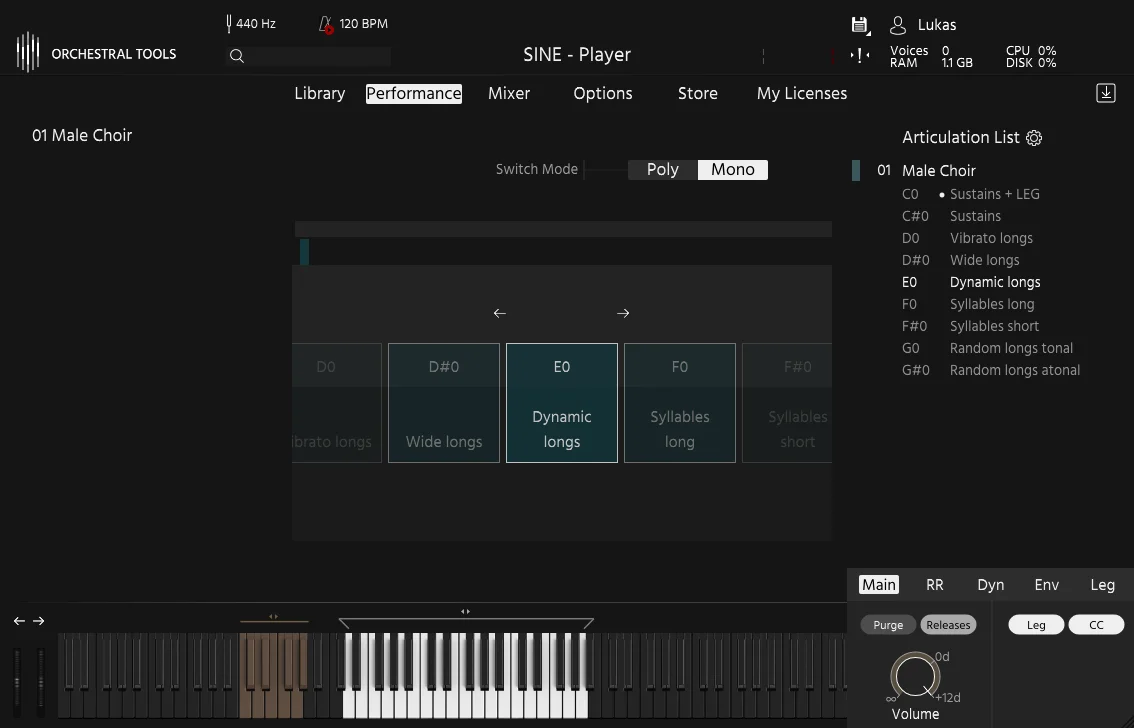Click the MIDI panic exclamation icon
This screenshot has width=1134, height=728.
(860, 56)
